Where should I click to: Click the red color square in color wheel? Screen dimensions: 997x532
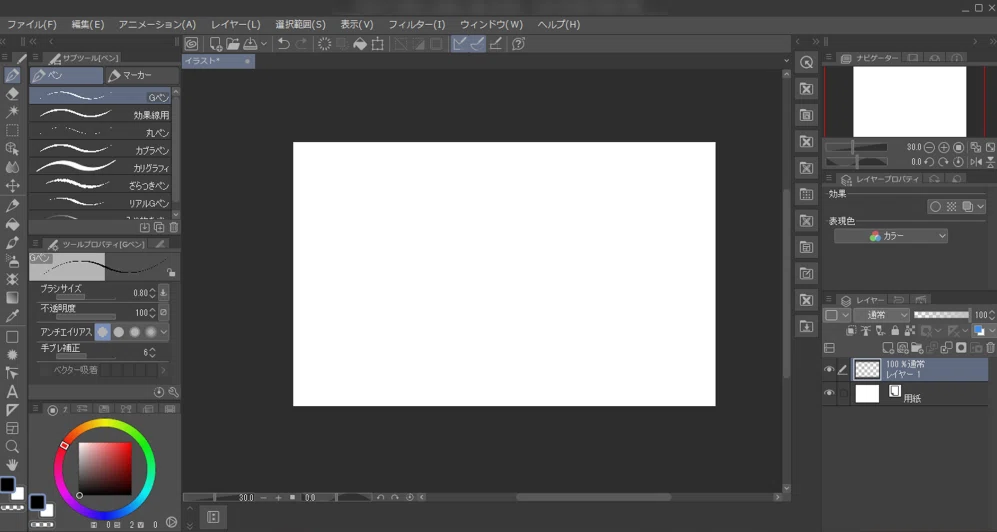tap(106, 469)
